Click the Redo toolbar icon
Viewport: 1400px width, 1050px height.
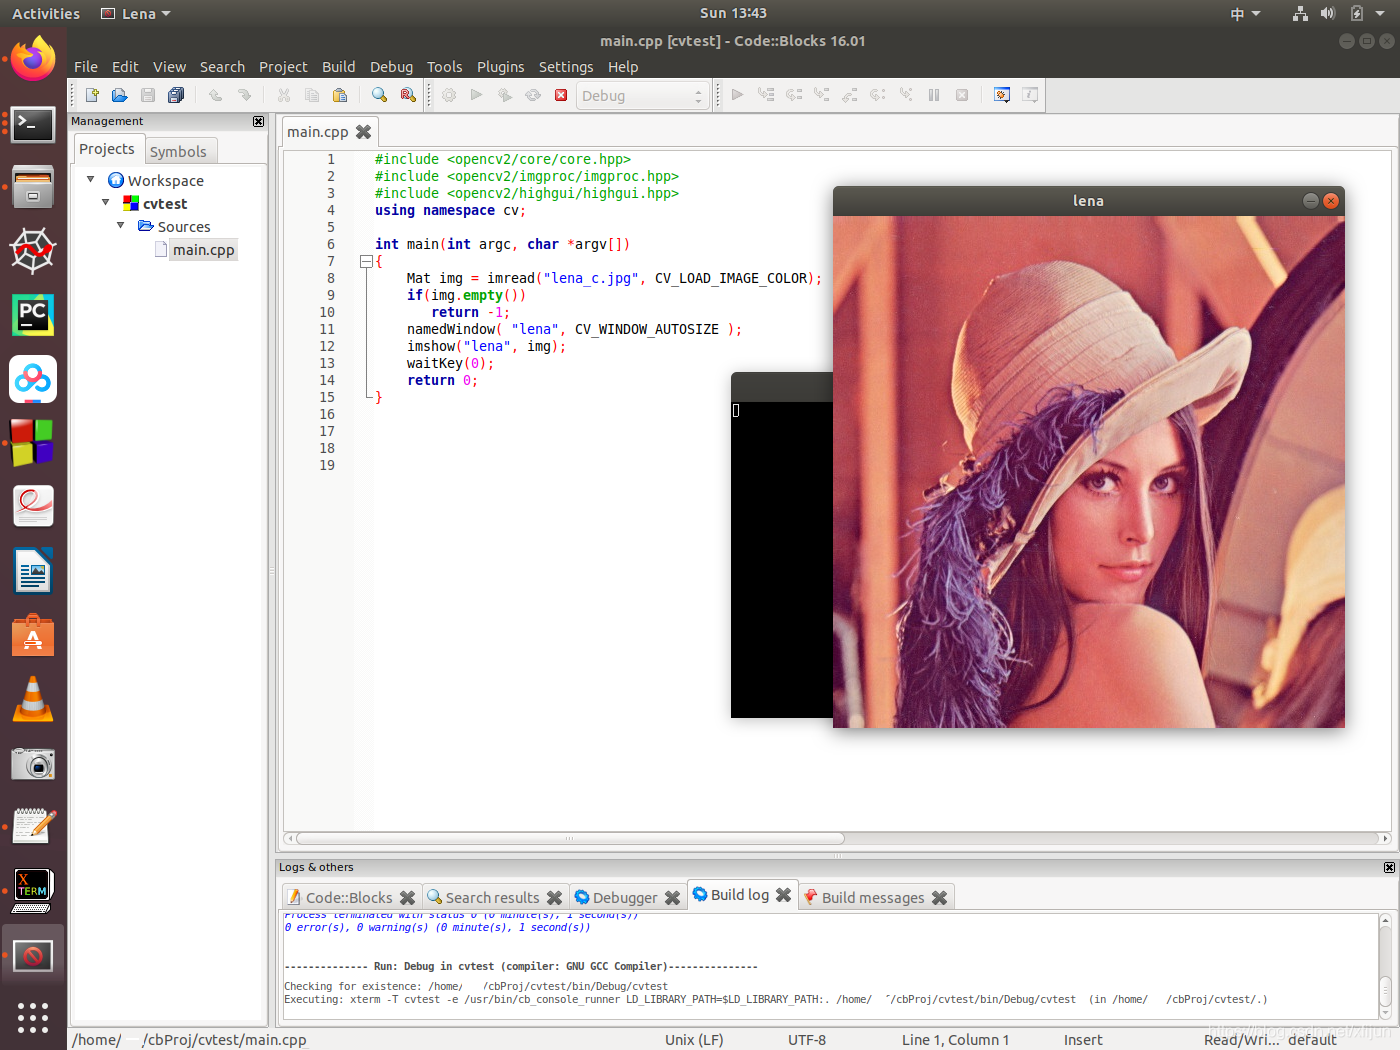click(x=244, y=95)
